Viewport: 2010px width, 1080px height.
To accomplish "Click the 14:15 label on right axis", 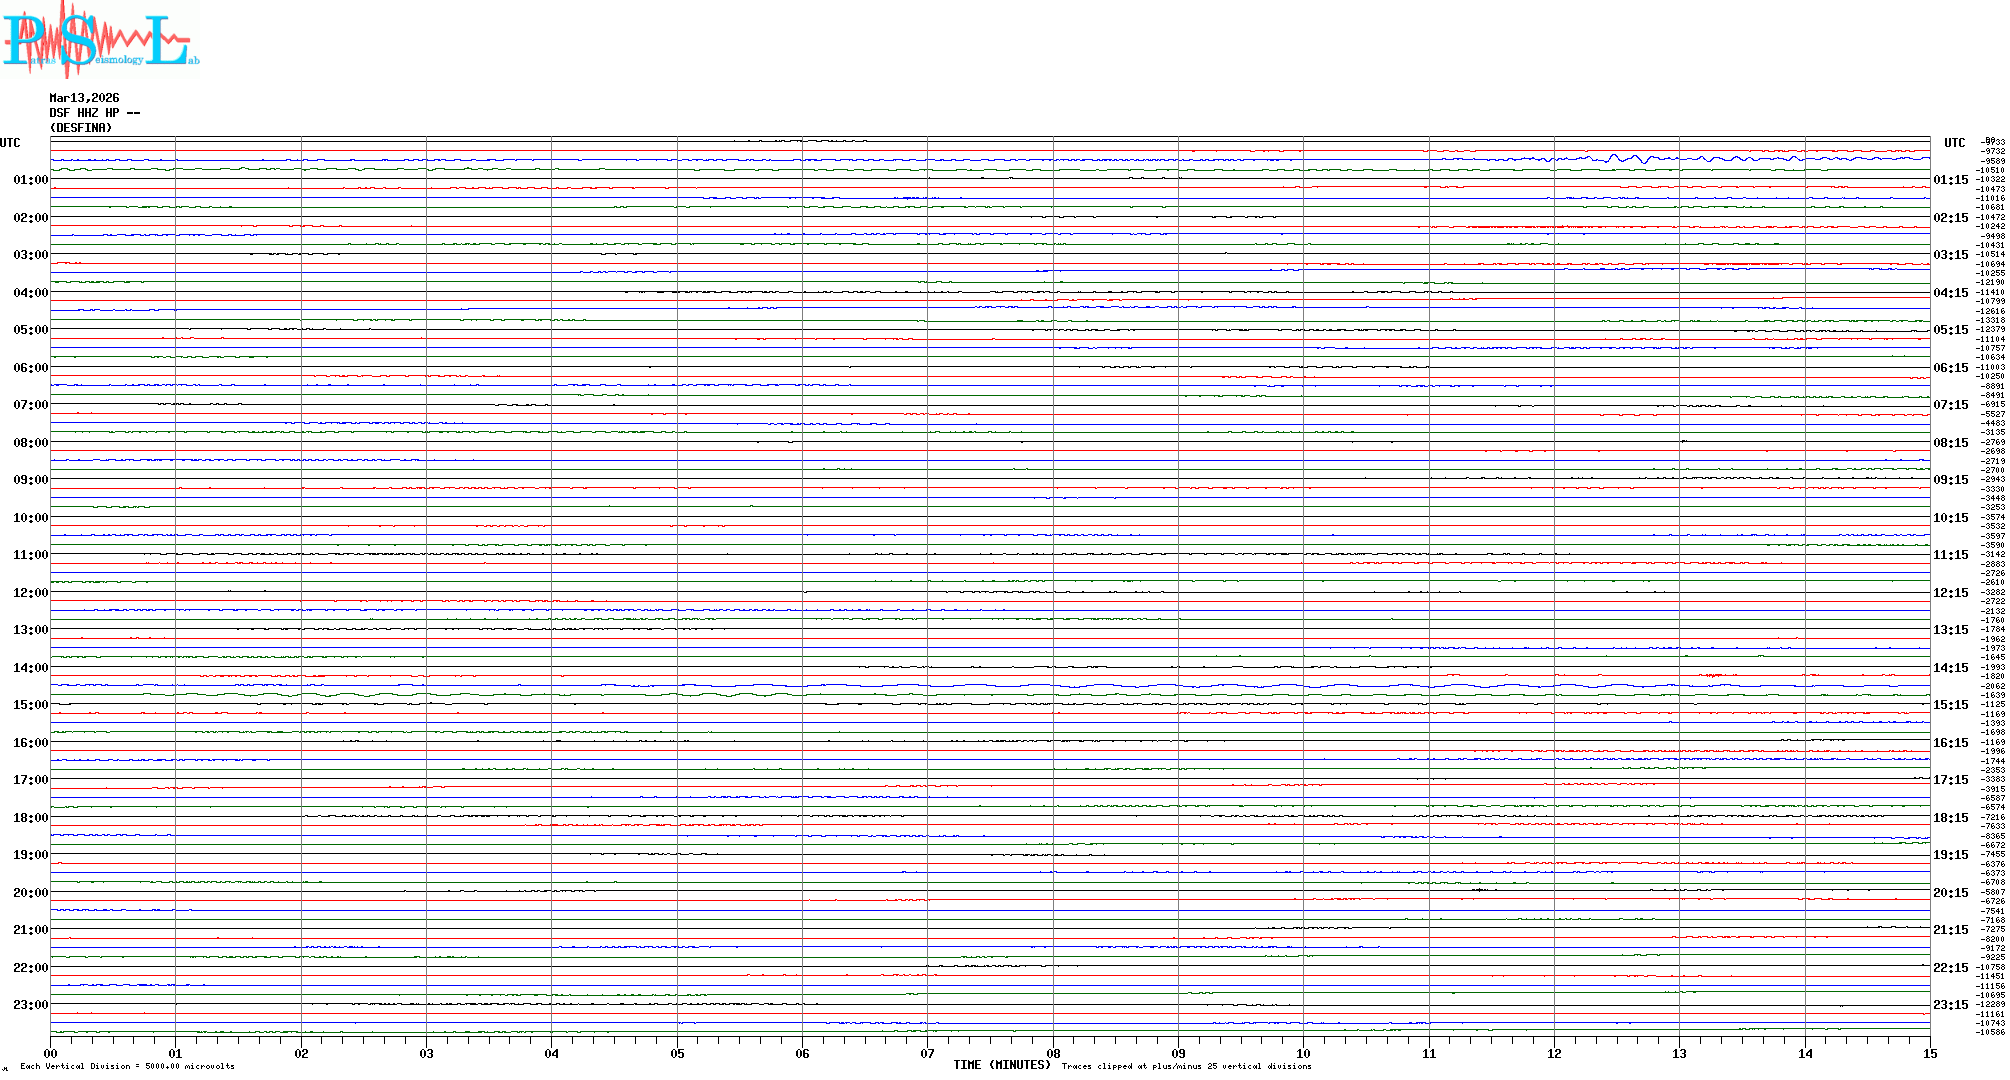I will coord(1950,668).
